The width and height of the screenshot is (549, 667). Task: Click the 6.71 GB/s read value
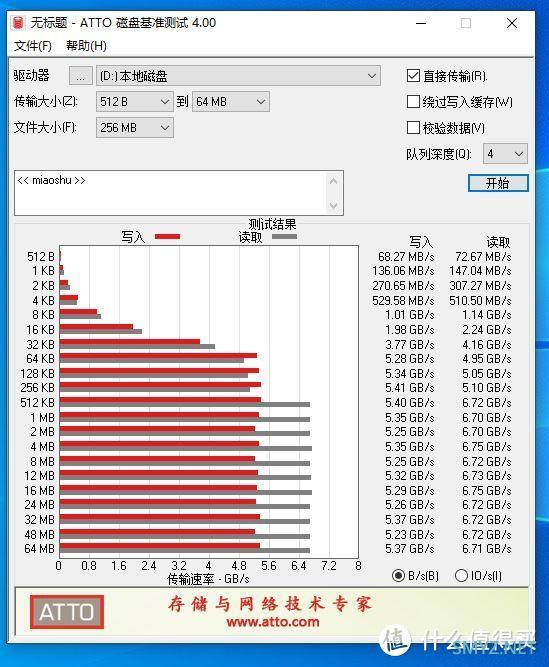coord(486,549)
